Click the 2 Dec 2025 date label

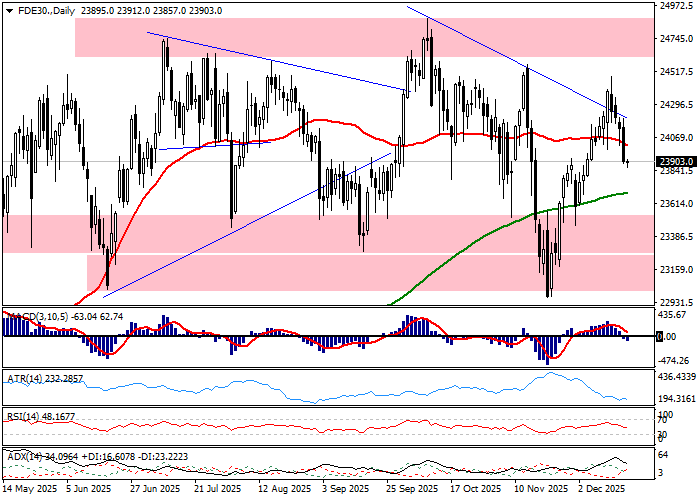click(x=601, y=490)
